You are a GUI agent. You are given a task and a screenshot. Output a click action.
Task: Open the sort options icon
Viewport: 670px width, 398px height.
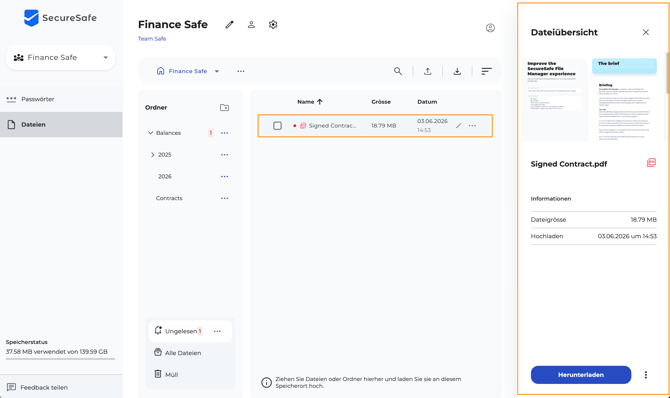point(486,71)
